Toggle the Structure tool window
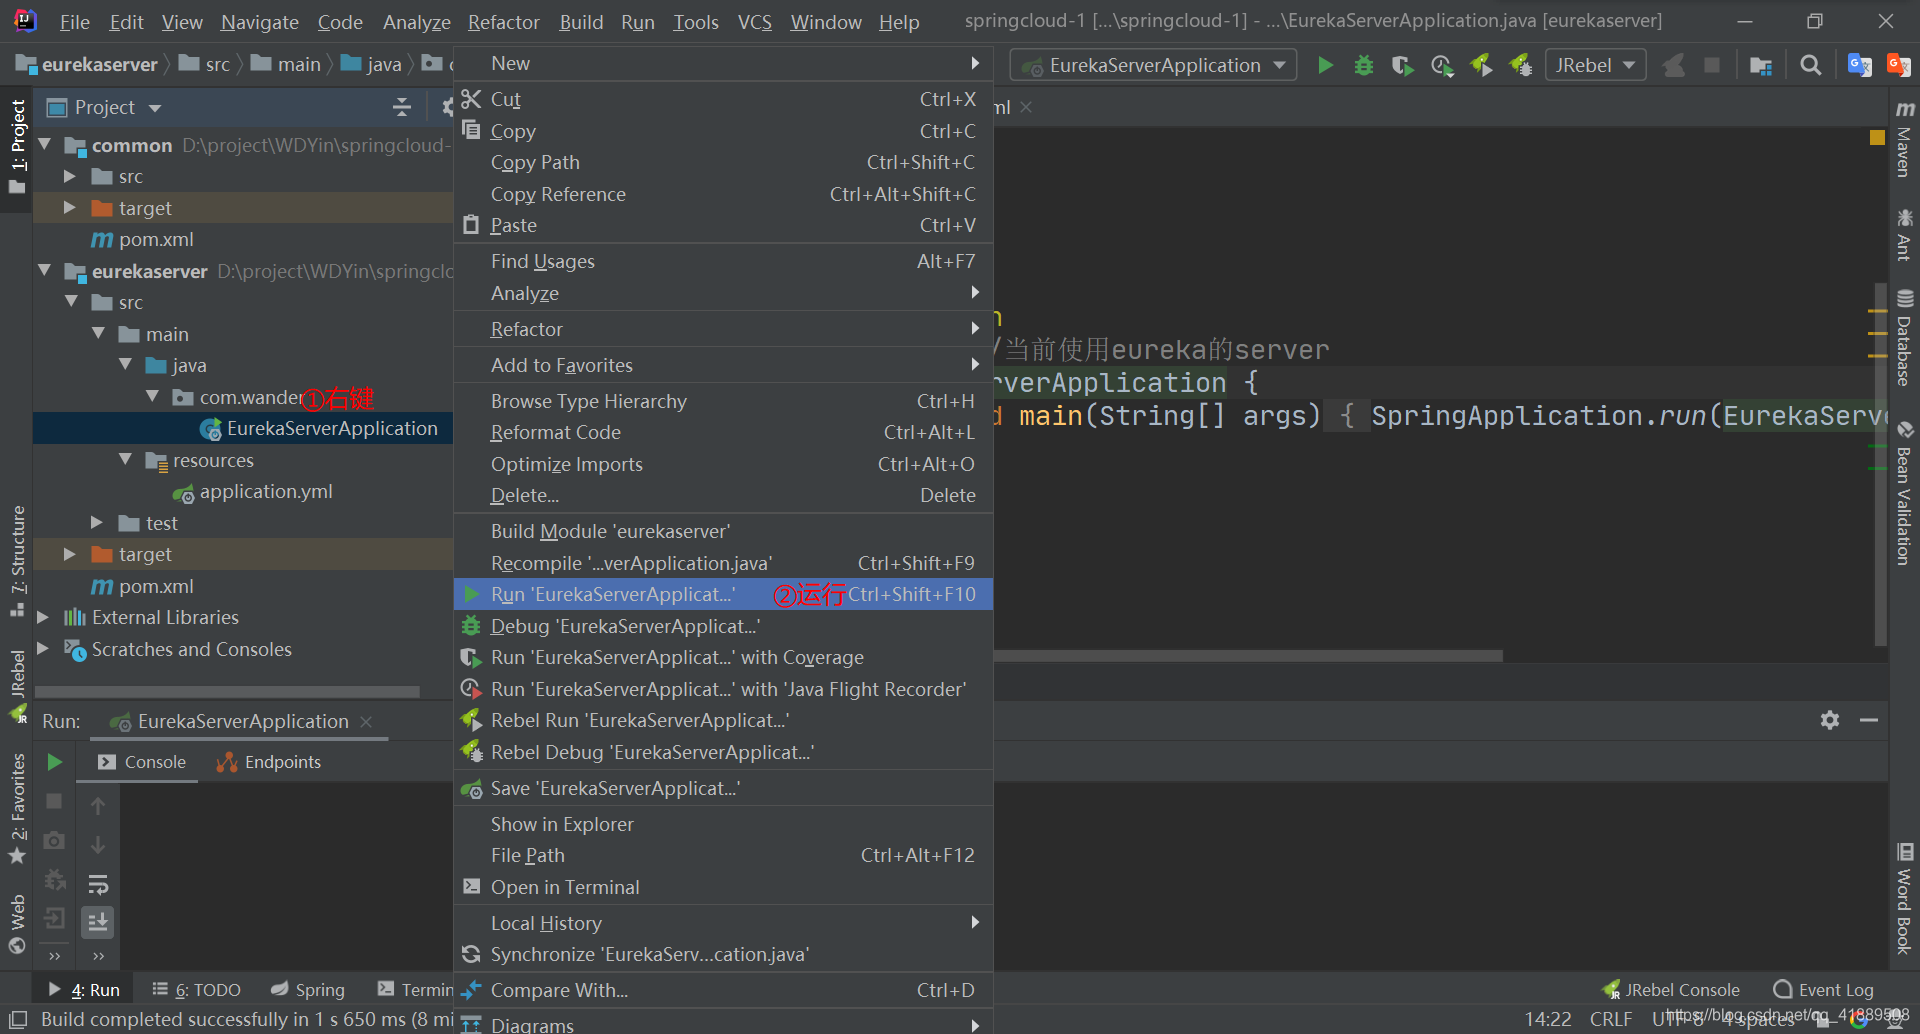Image resolution: width=1920 pixels, height=1034 pixels. [17, 562]
